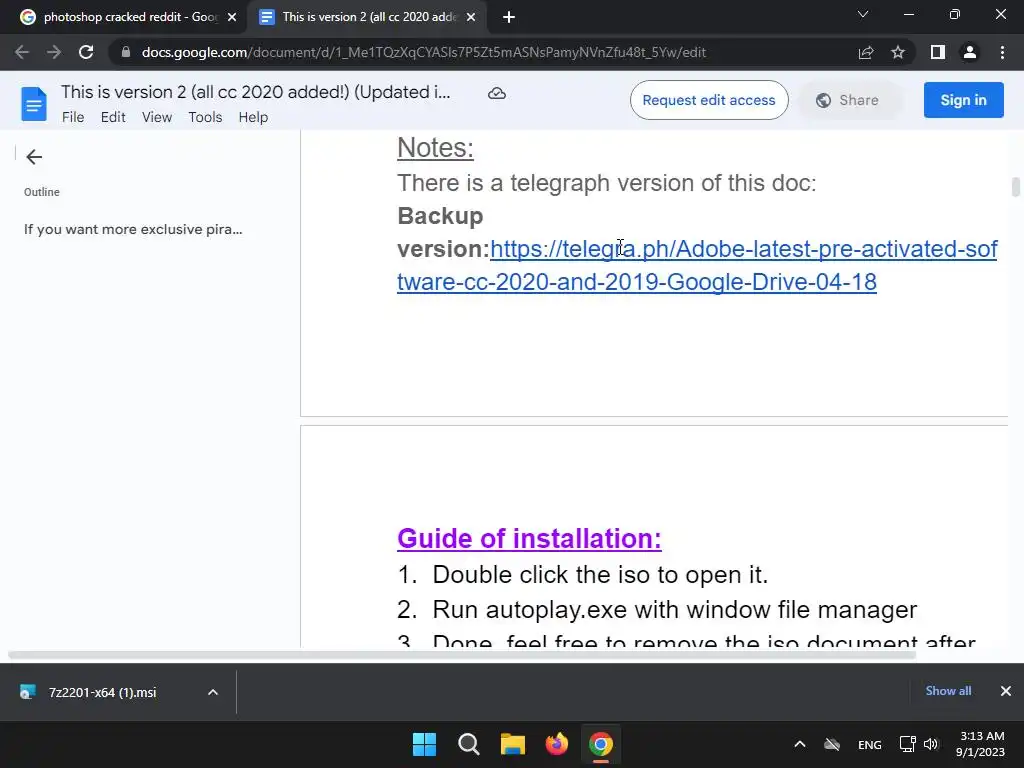Click the Chrome taskbar icon

[601, 744]
